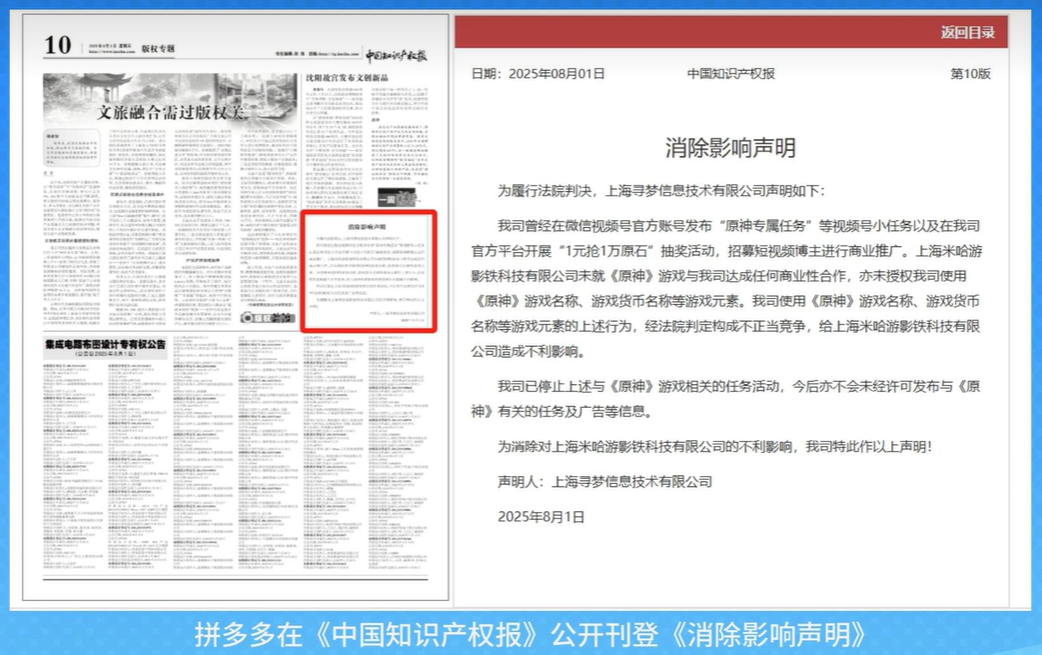Click the 声明人：上海寻梦信息技术有限公司 line
Image resolution: width=1042 pixels, height=655 pixels.
pyautogui.click(x=605, y=482)
